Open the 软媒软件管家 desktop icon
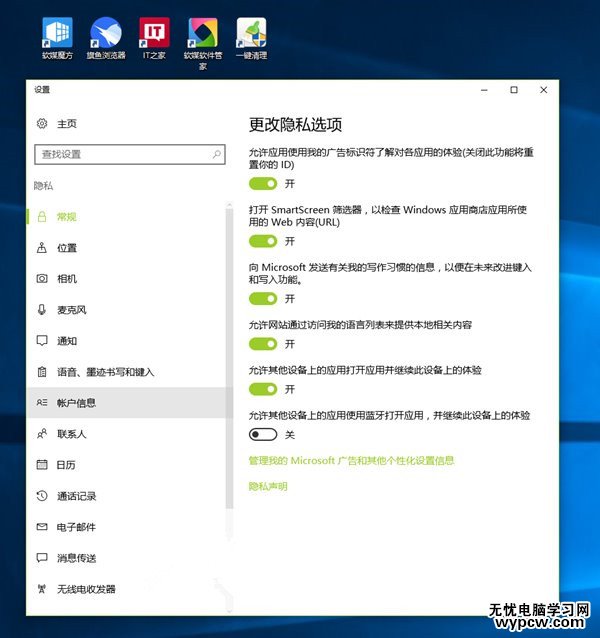Image resolution: width=600 pixels, height=638 pixels. 203,43
